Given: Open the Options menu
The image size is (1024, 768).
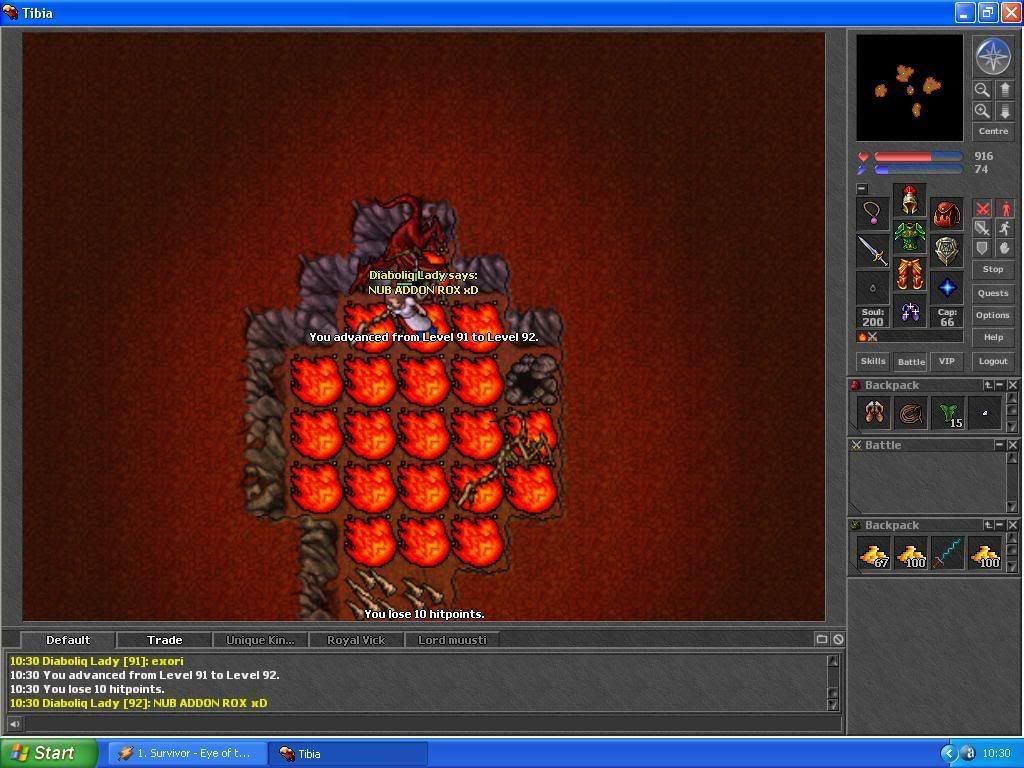Looking at the screenshot, I should (993, 315).
